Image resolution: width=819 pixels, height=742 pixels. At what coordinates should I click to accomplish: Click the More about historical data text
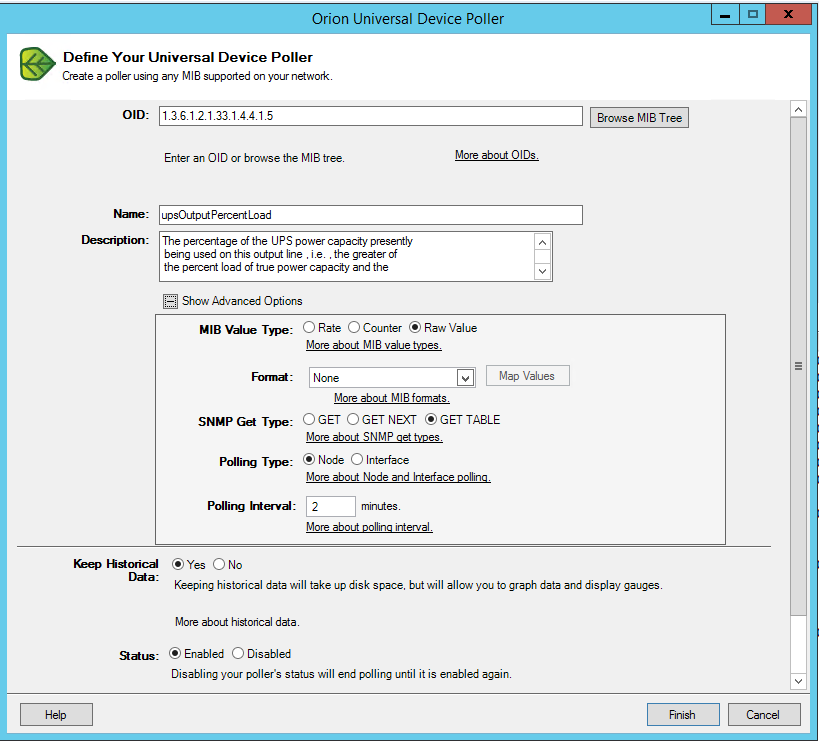point(237,622)
